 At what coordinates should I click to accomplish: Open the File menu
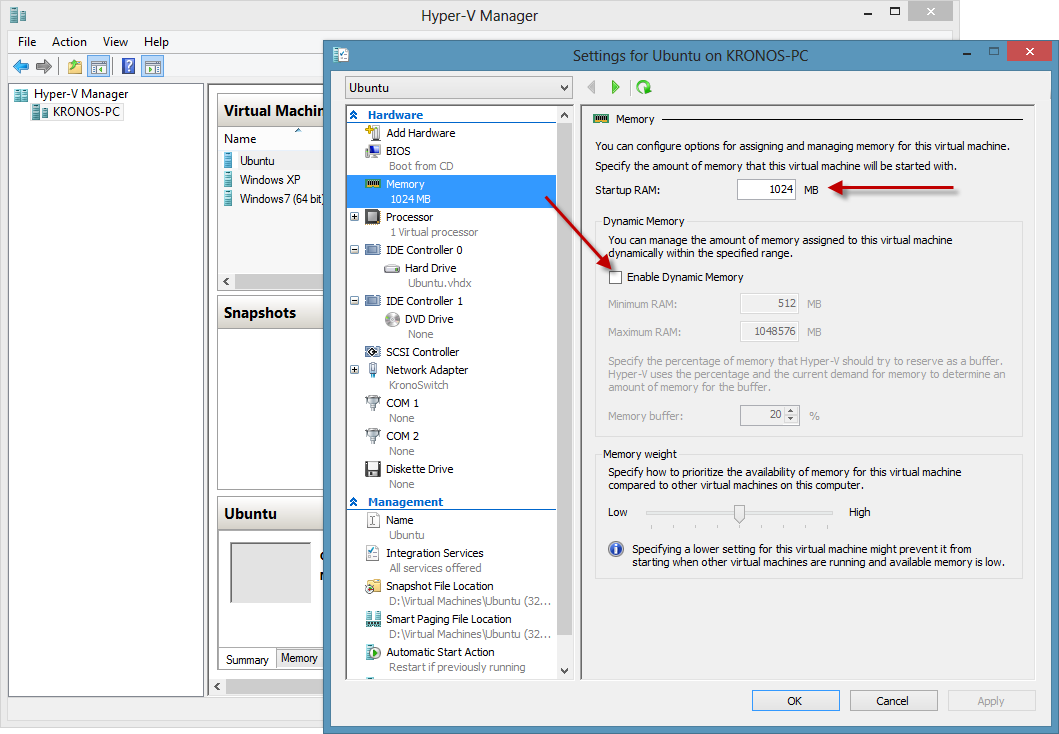click(27, 42)
